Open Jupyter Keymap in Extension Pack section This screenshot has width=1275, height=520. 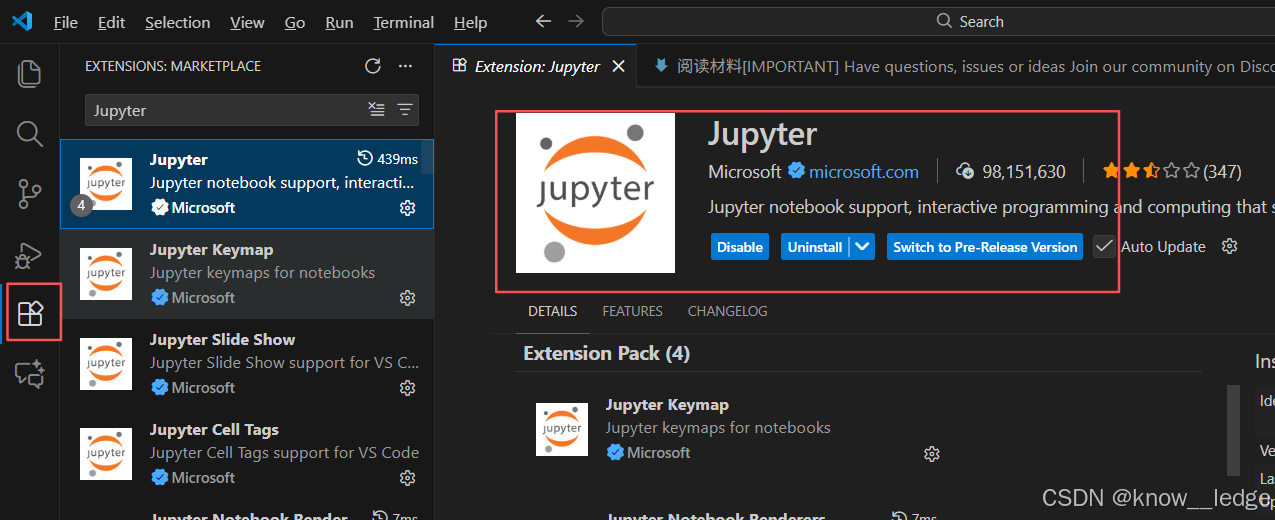[x=667, y=405]
